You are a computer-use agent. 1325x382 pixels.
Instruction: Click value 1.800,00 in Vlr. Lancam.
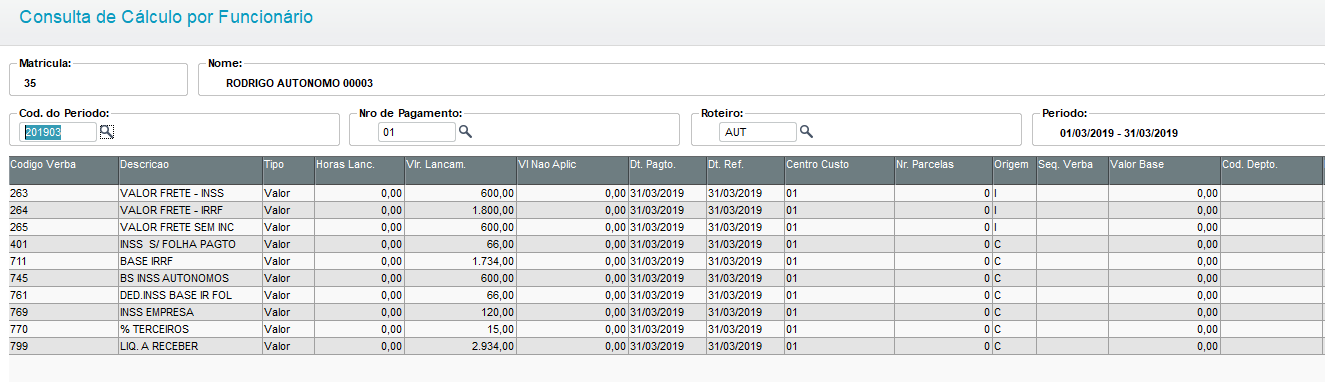click(494, 211)
